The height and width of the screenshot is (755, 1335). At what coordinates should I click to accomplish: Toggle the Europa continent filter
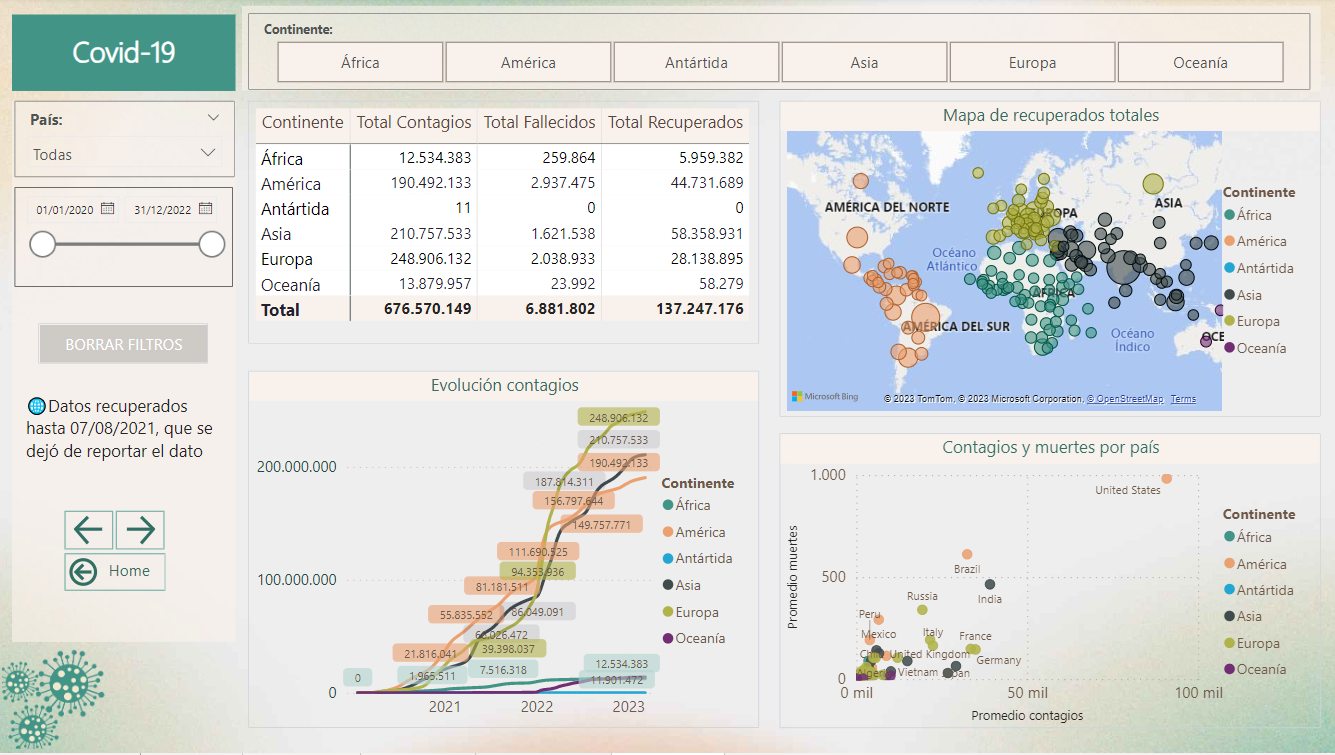click(1032, 62)
